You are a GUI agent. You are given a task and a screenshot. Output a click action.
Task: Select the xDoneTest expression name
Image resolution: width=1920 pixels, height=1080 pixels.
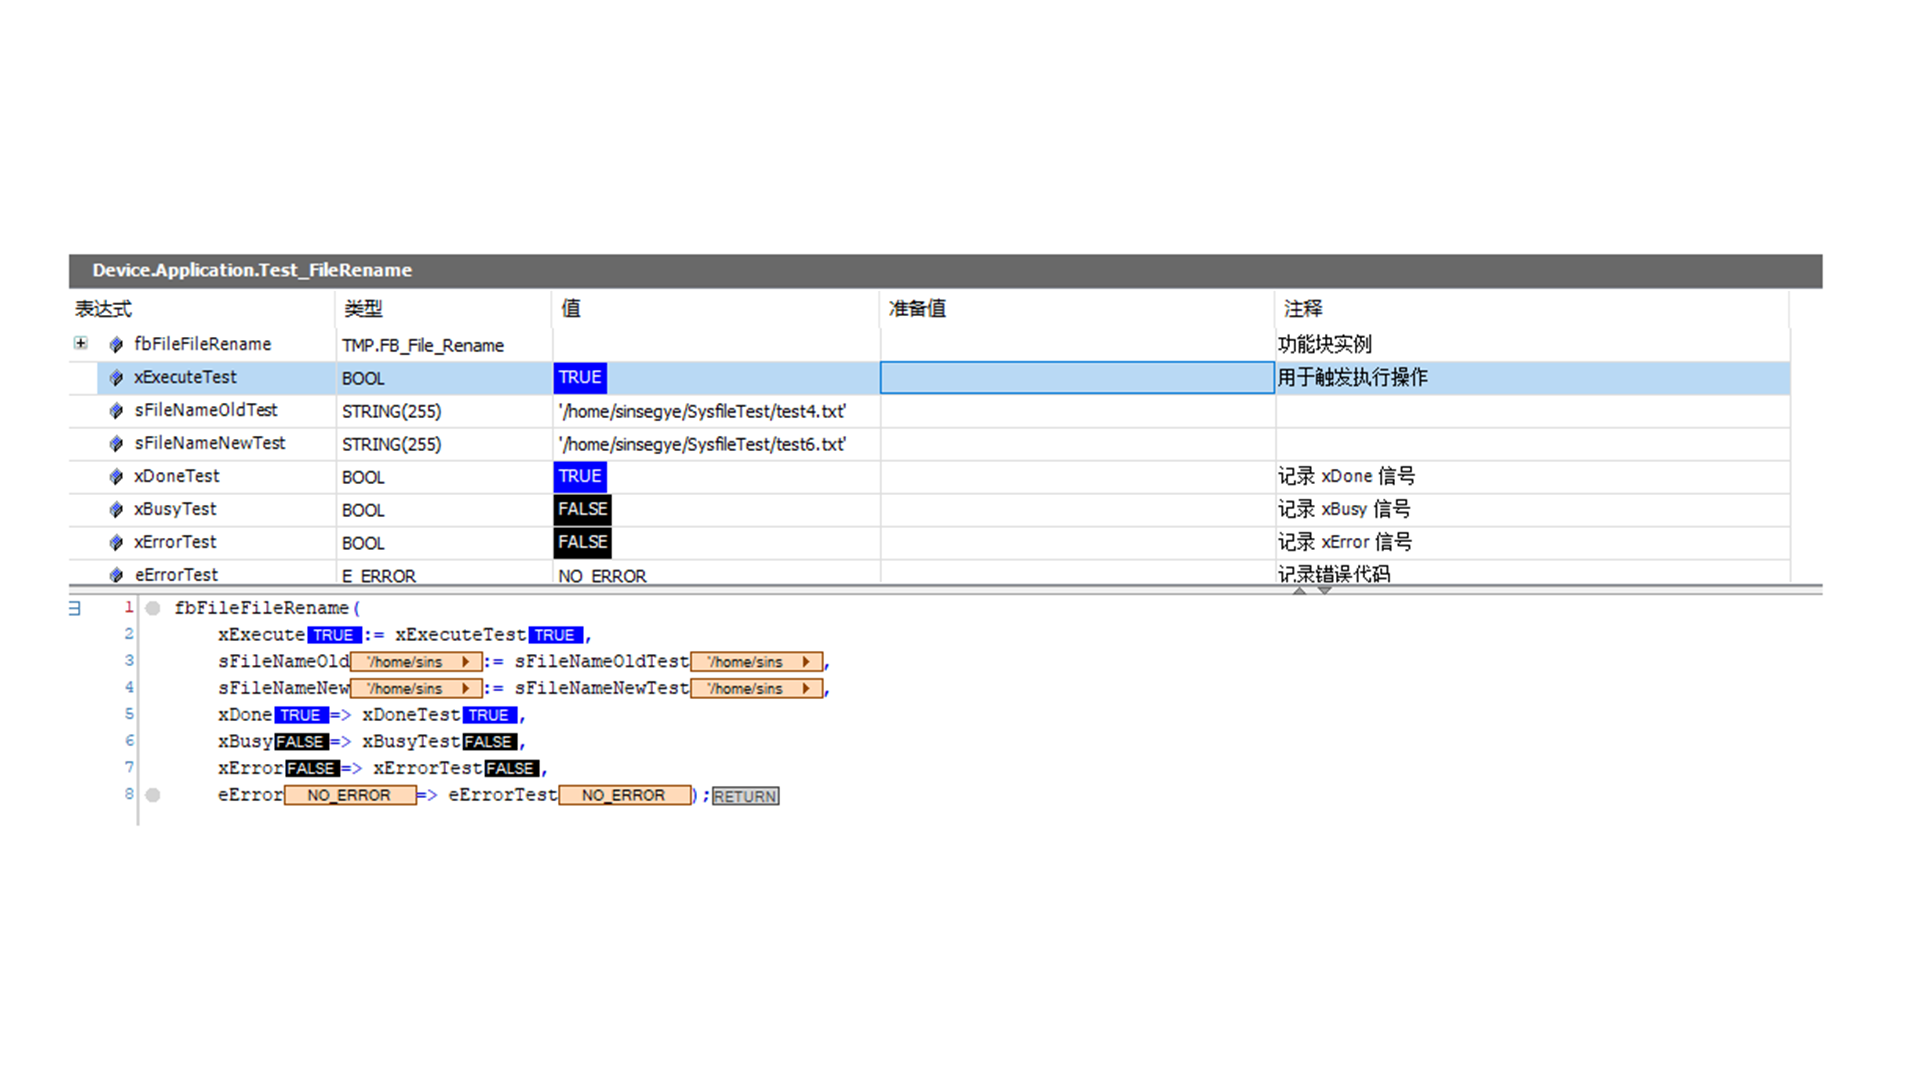pos(177,476)
